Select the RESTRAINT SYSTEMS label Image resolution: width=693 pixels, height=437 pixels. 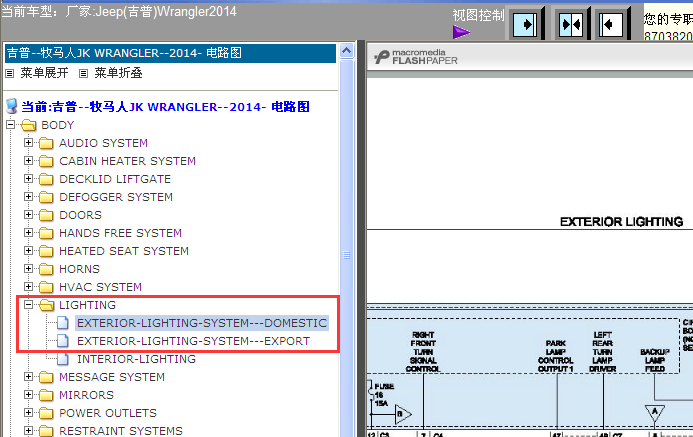pyautogui.click(x=121, y=431)
